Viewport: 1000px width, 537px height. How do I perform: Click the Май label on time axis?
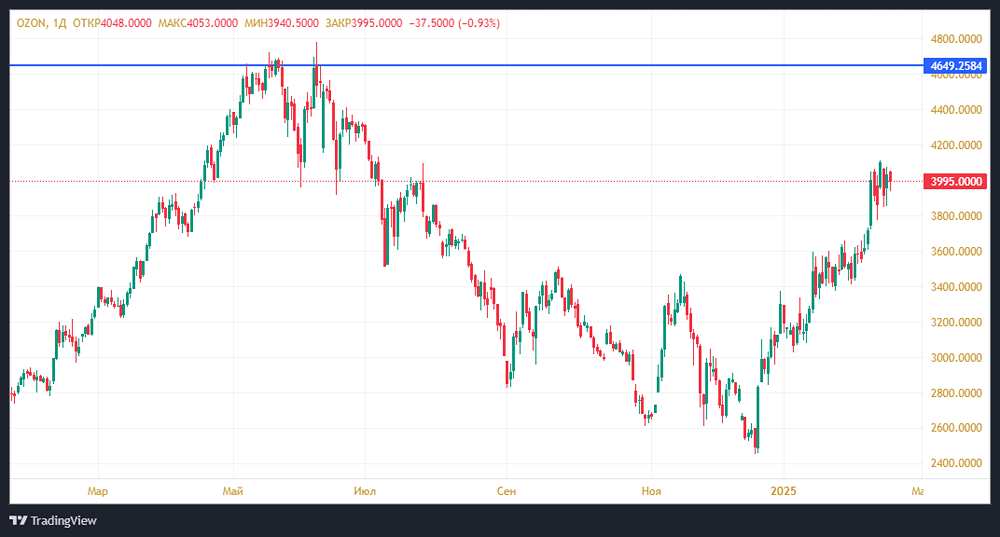point(234,491)
